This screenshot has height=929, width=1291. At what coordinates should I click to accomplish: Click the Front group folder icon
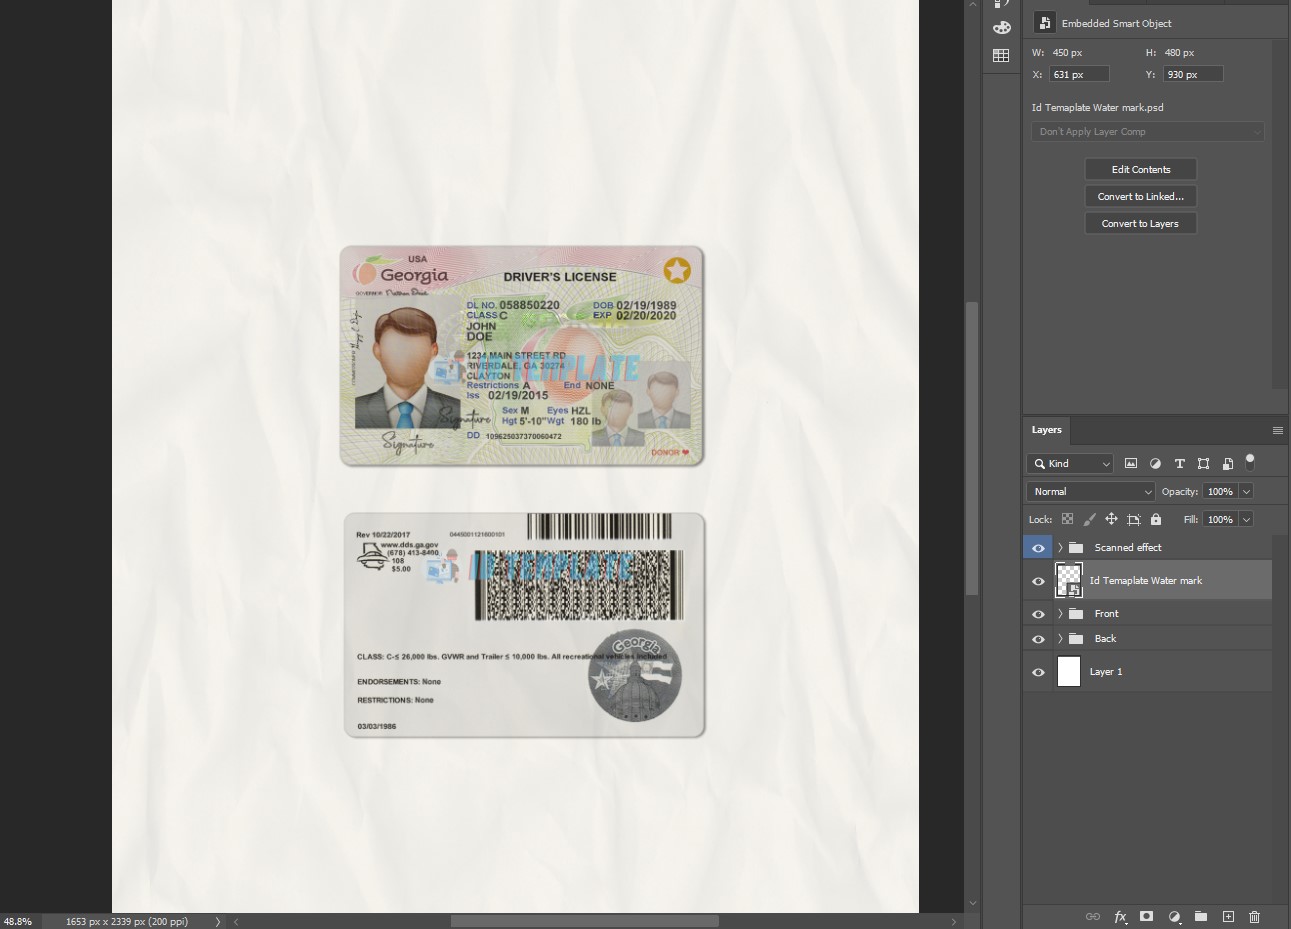click(1076, 613)
